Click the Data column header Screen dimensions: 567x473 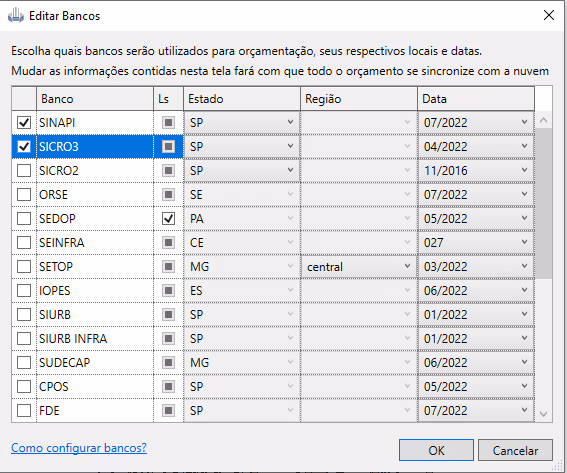[x=476, y=99]
